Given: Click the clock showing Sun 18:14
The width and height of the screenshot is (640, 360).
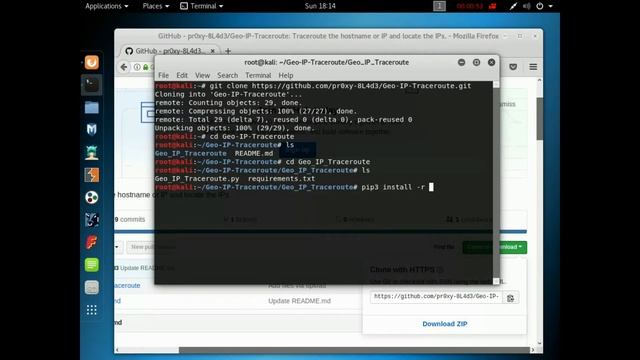Looking at the screenshot, I should (x=320, y=6).
